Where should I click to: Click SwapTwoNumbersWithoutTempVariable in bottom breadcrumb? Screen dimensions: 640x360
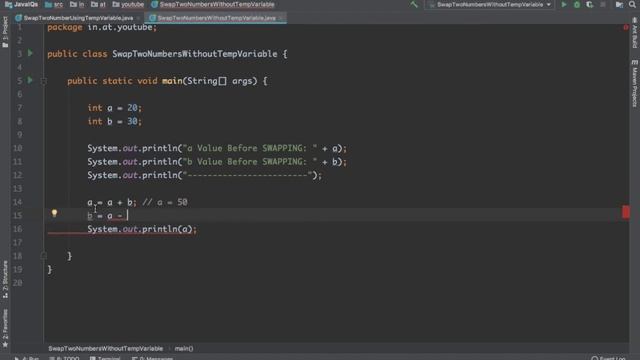tap(105, 349)
